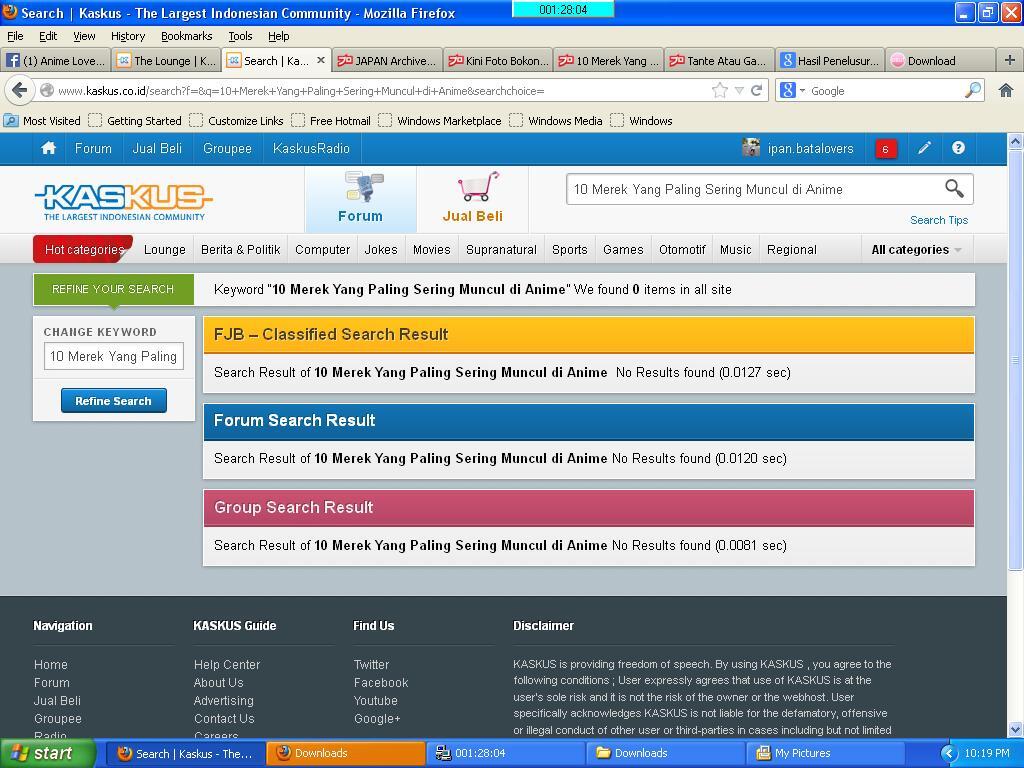The width and height of the screenshot is (1024, 768).
Task: Open the Edit menu
Action: [x=48, y=36]
